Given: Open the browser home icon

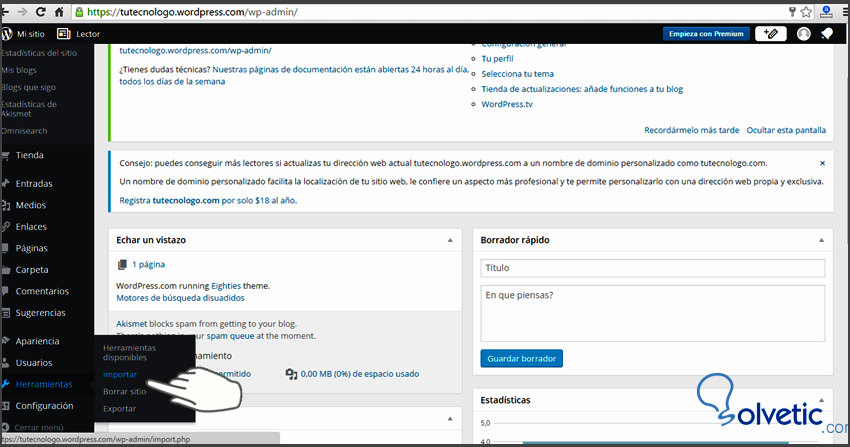Looking at the screenshot, I should [59, 12].
